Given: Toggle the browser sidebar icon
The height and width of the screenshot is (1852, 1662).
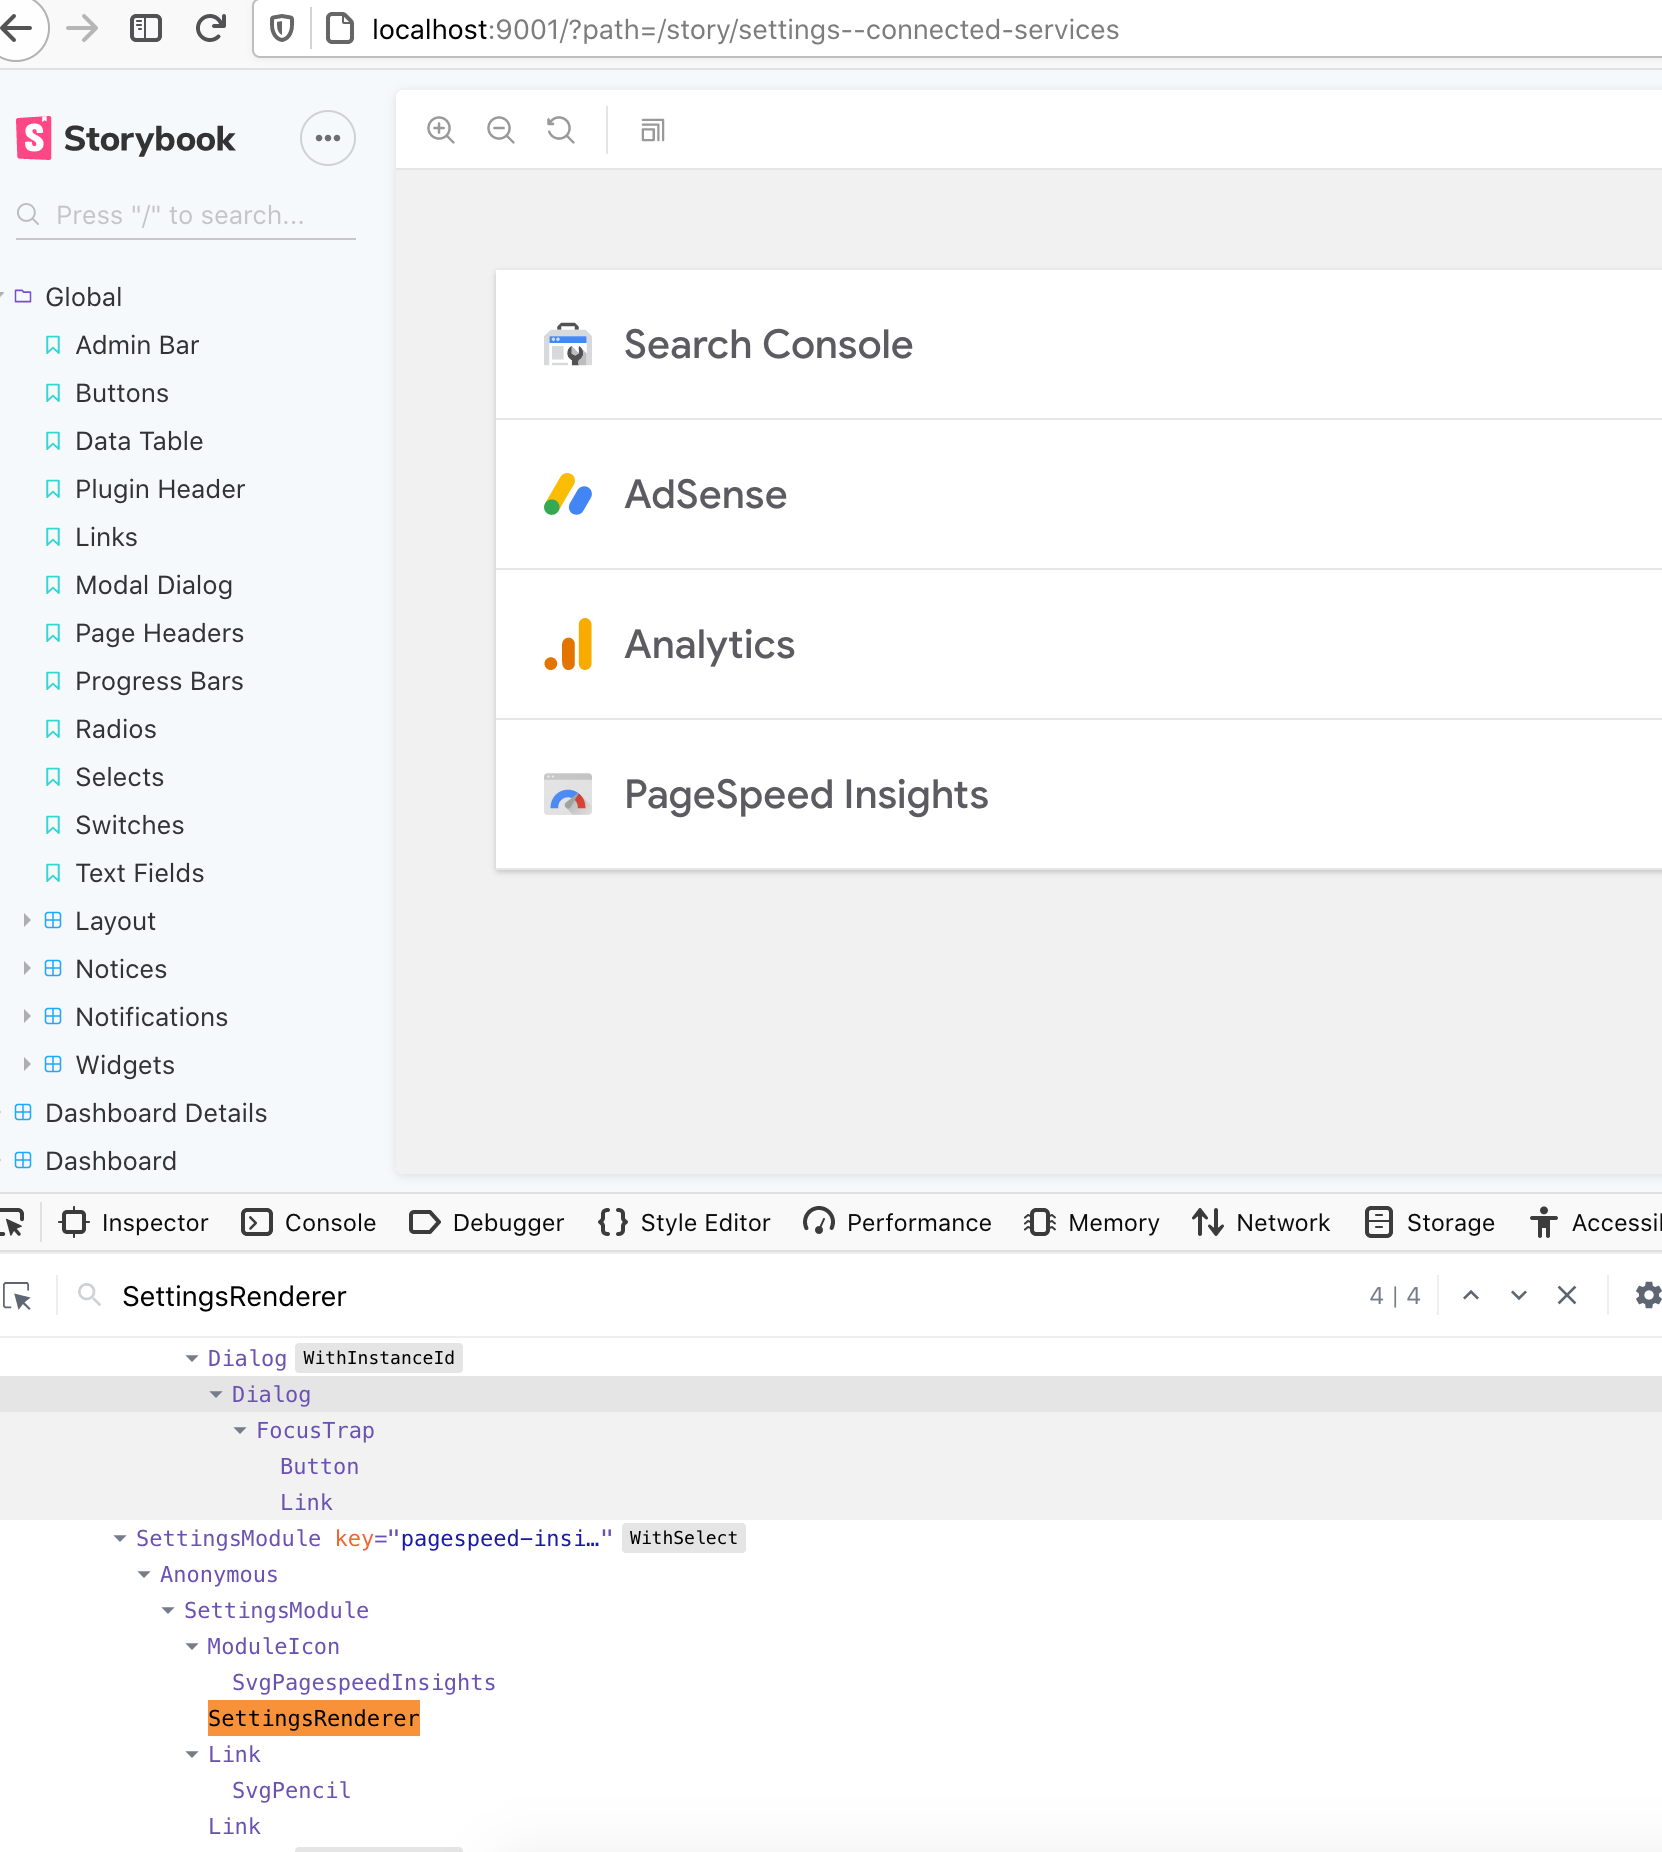Looking at the screenshot, I should pyautogui.click(x=146, y=28).
